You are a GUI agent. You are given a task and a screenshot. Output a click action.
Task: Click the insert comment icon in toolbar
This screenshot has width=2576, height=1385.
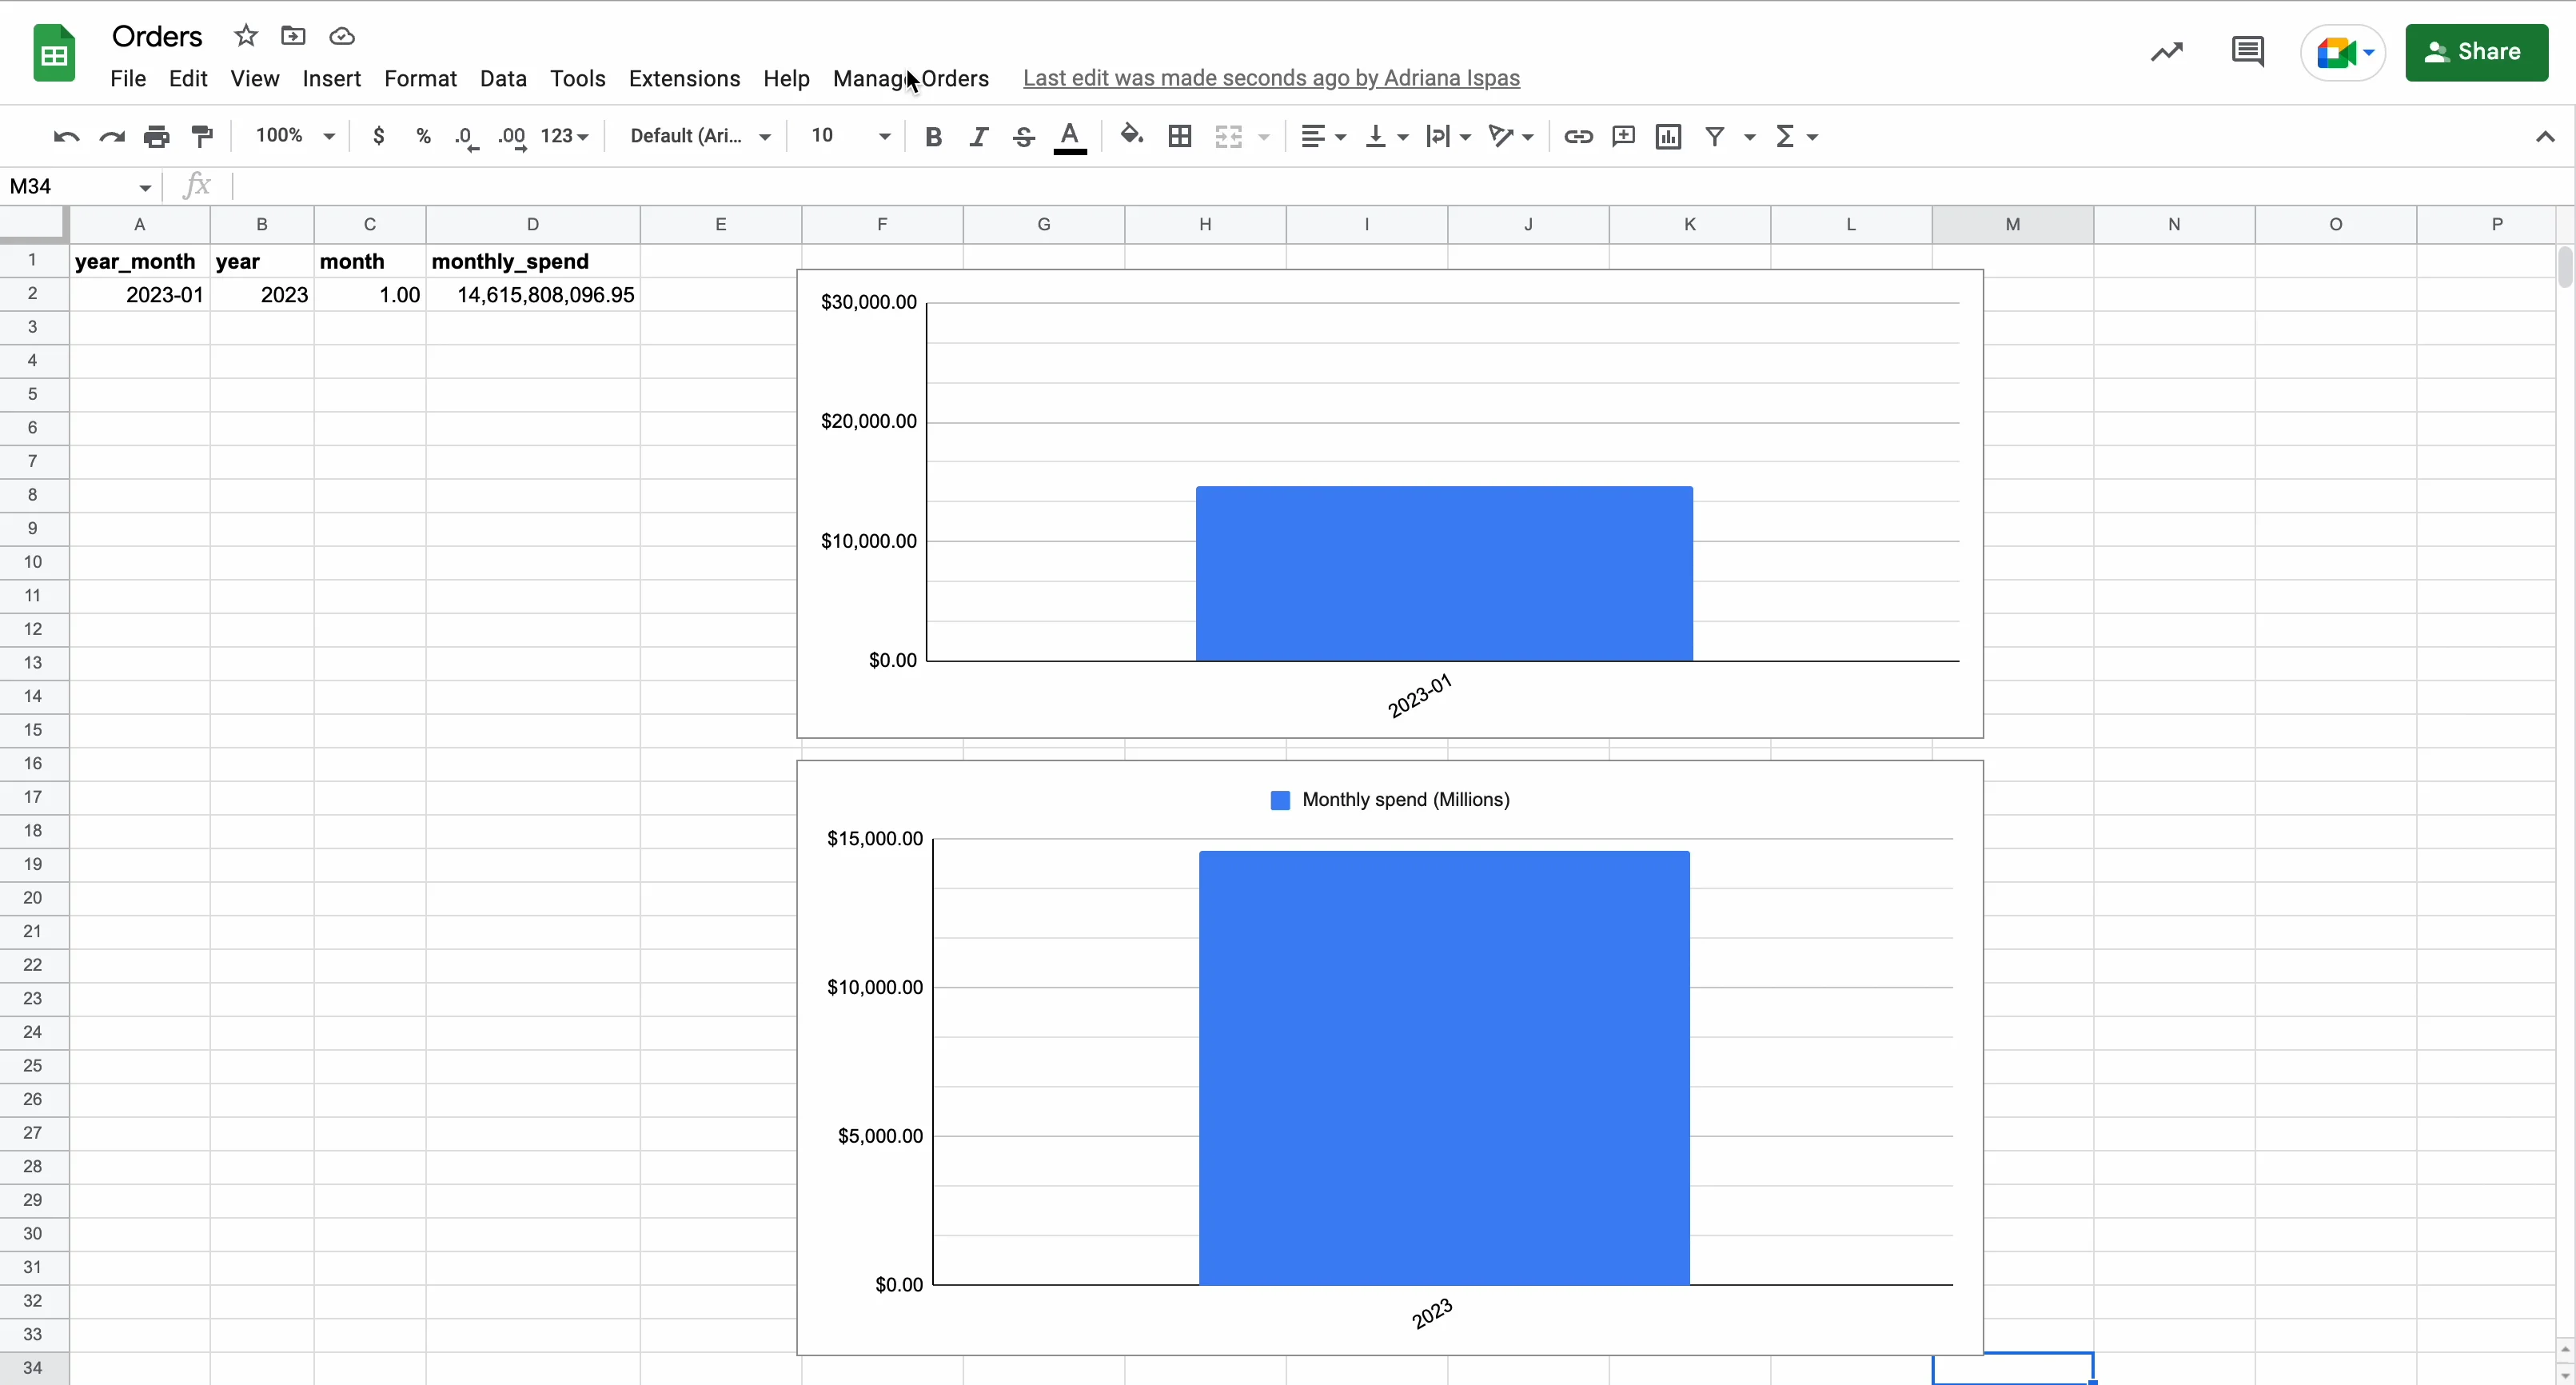point(1623,136)
